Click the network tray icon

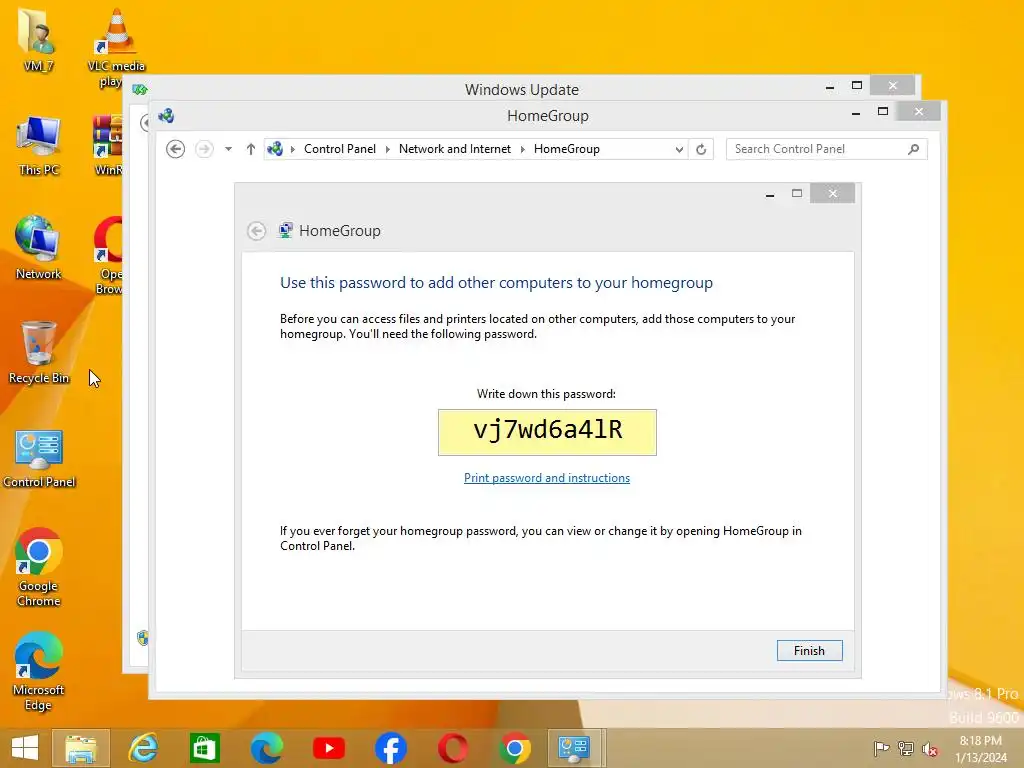(x=906, y=748)
